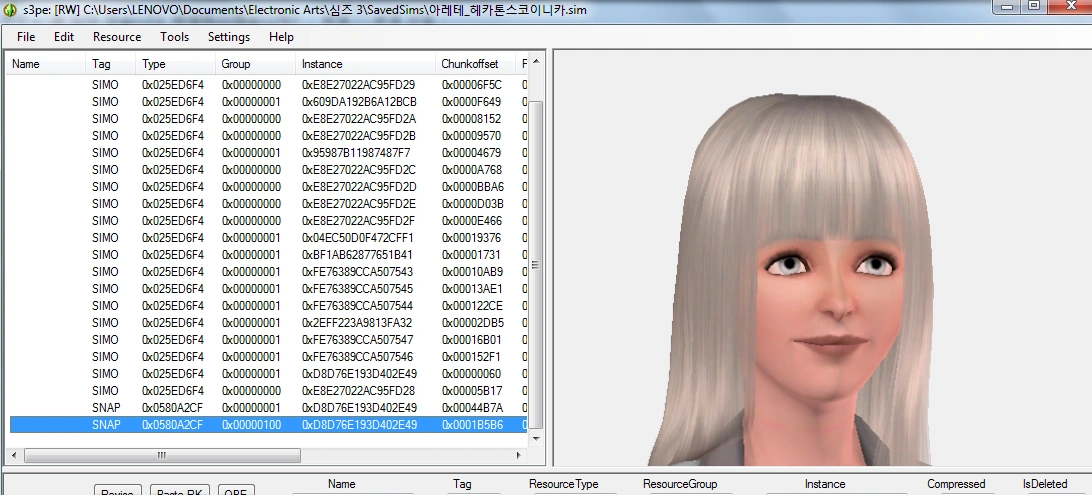Click the resource list's scroll down arrow
This screenshot has width=1092, height=495.
pyautogui.click(x=536, y=439)
